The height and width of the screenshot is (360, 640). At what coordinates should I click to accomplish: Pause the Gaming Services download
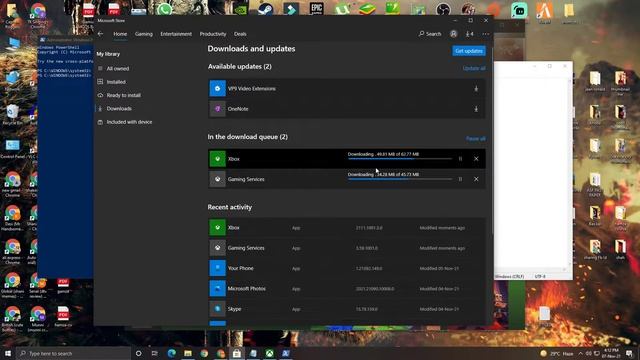click(x=460, y=179)
